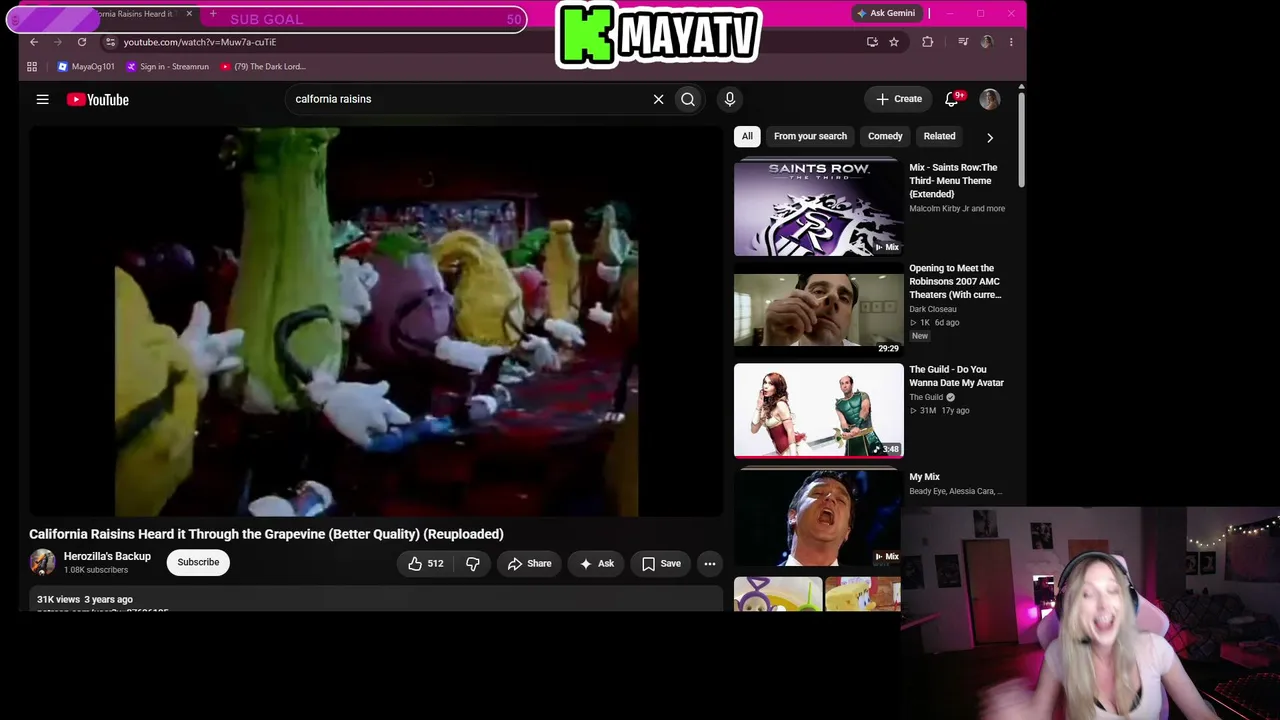1280x720 pixels.
Task: Click the video title California Raisins text
Action: [266, 534]
